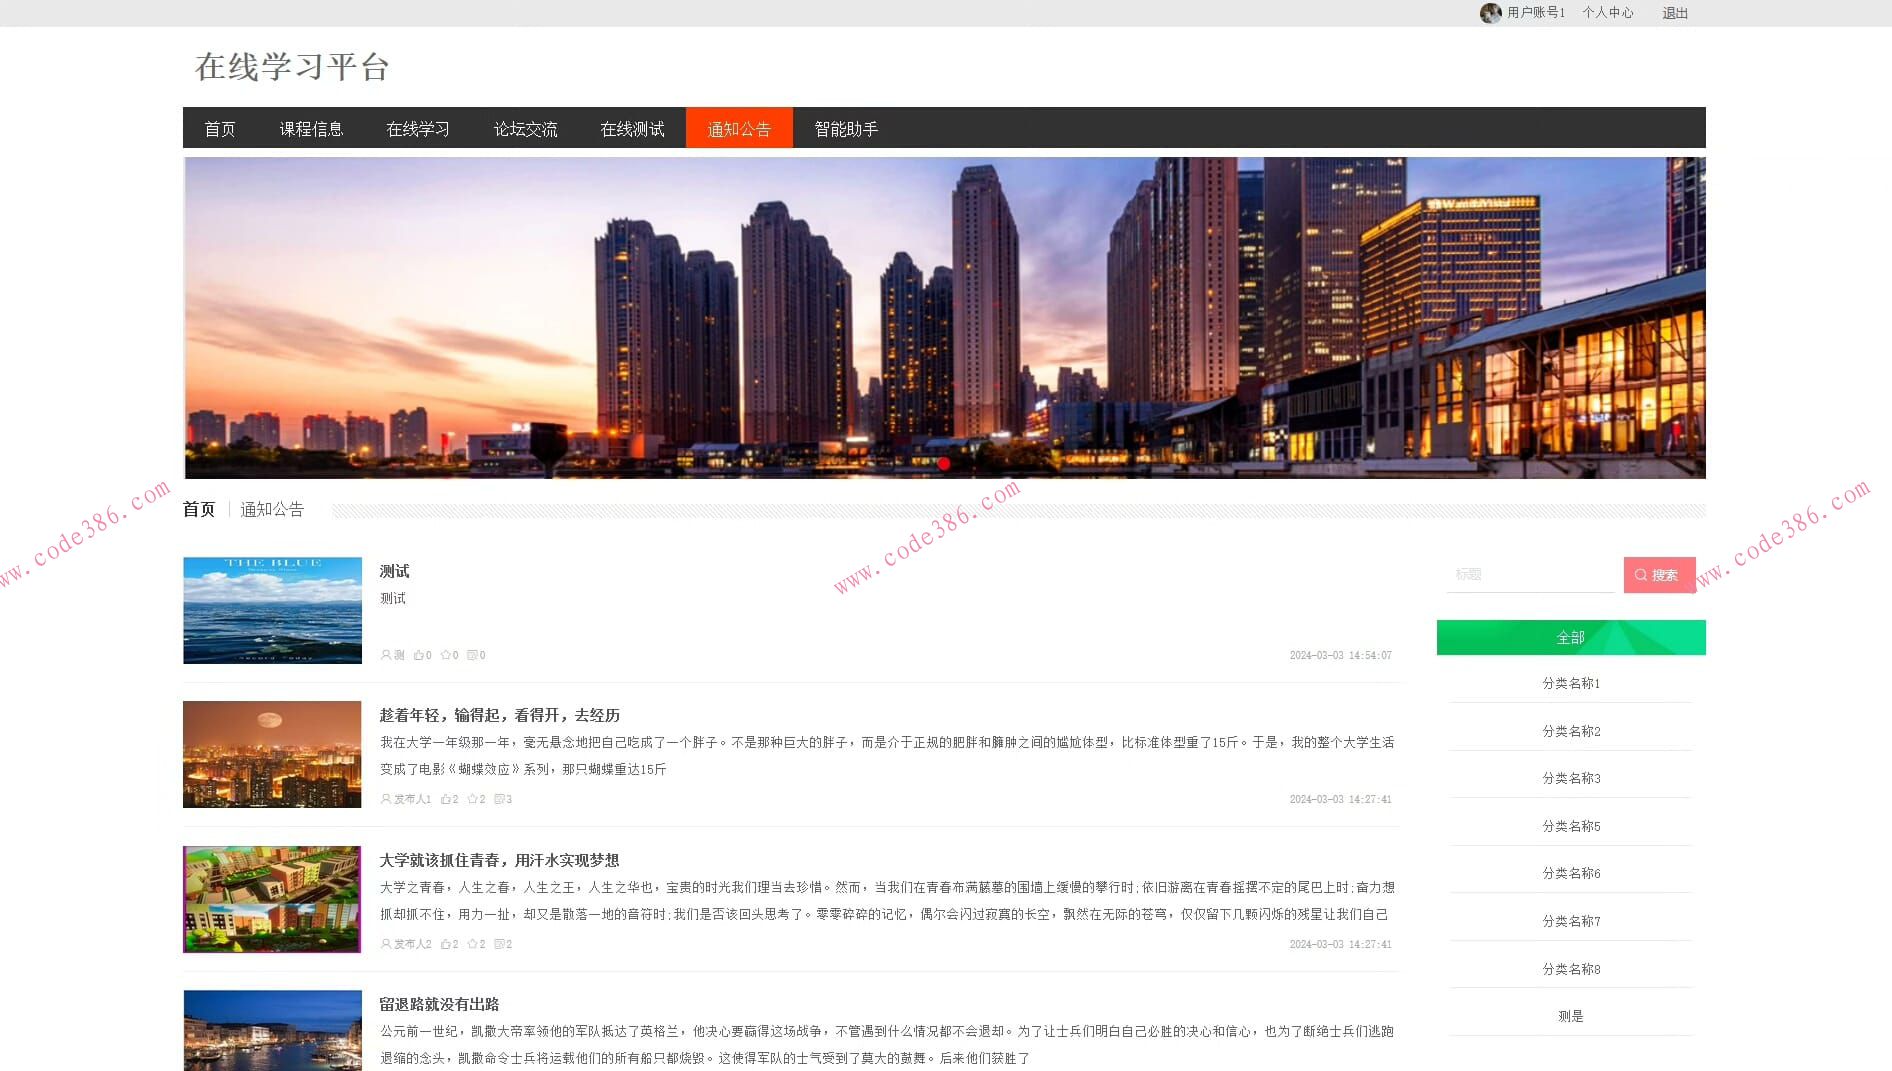Click the 用户账号1 username link

click(x=1536, y=13)
